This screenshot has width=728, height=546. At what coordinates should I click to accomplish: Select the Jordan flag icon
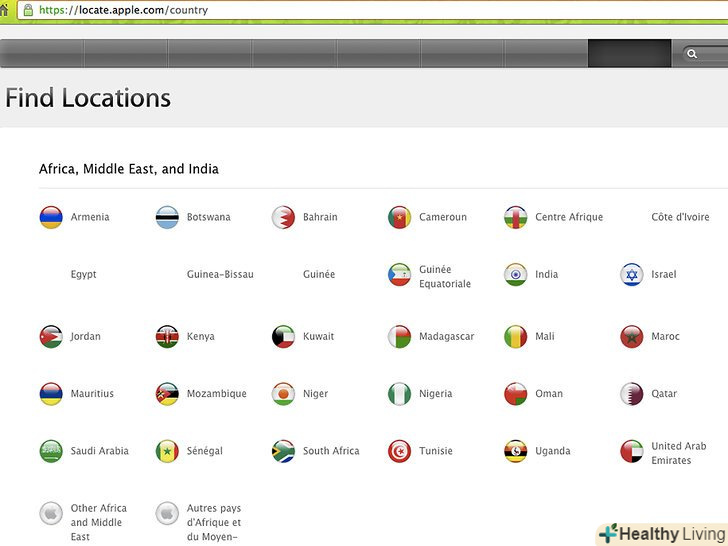[51, 337]
